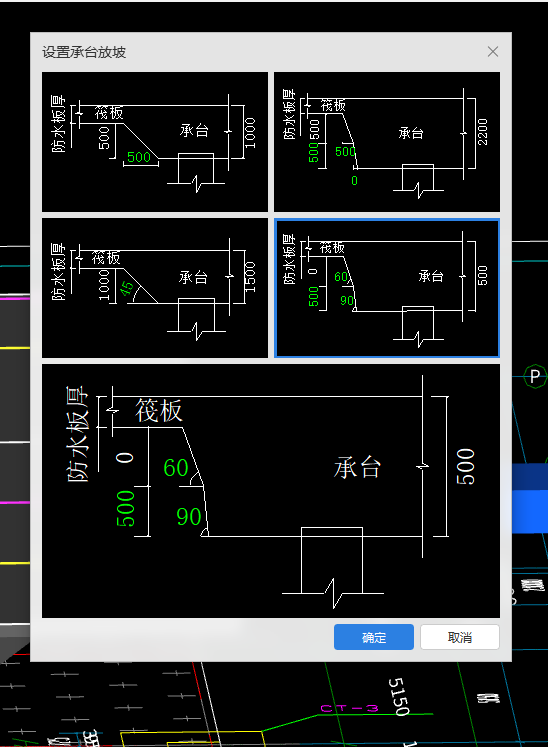The height and width of the screenshot is (747, 548).
Task: Click the 承台 label in large preview
Action: point(357,467)
